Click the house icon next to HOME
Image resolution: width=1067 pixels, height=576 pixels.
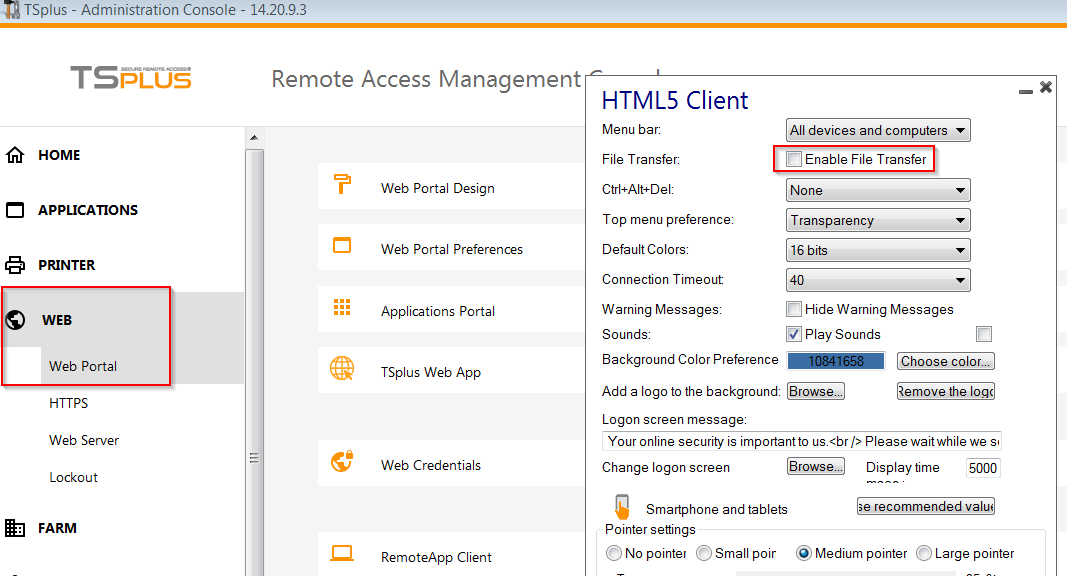[x=15, y=155]
